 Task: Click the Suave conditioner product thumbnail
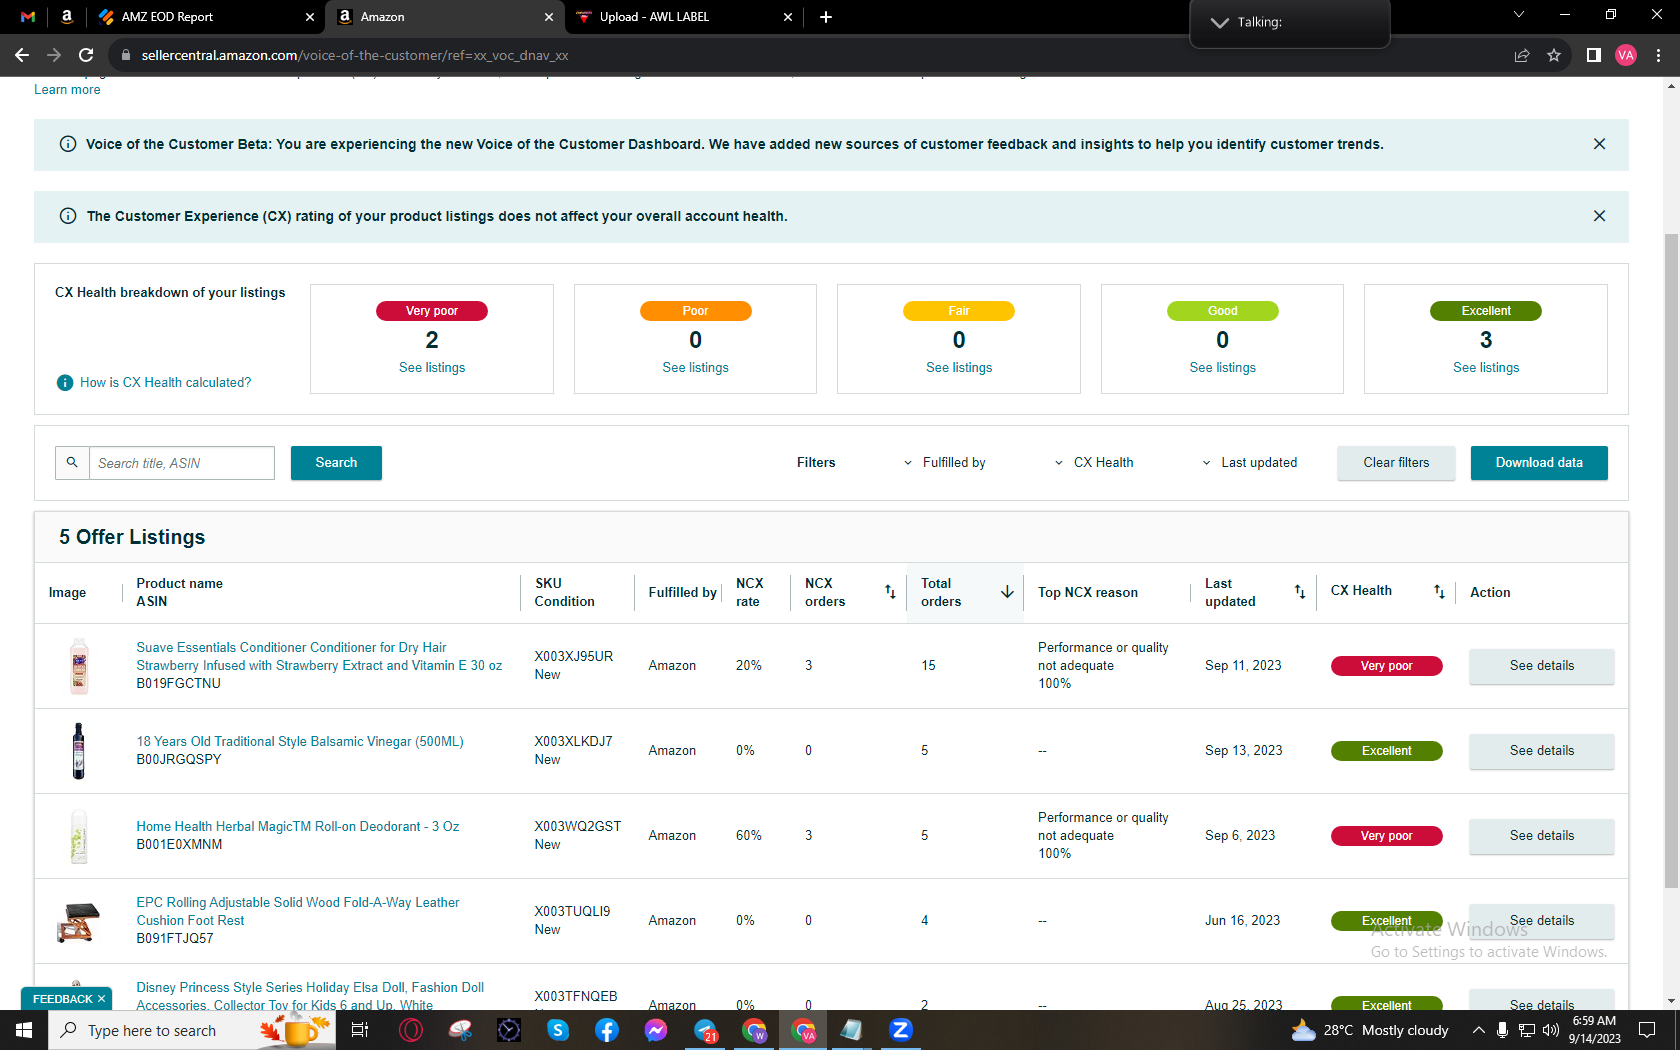tap(79, 666)
